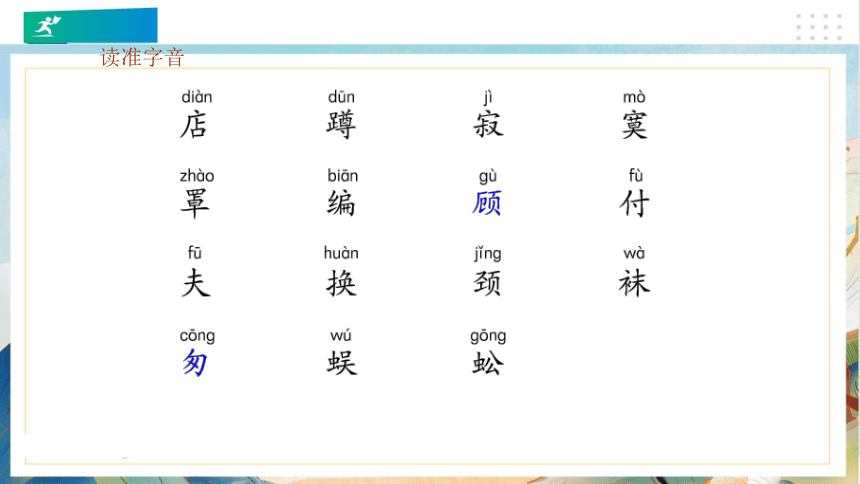The width and height of the screenshot is (860, 484).
Task: Select the character 寞
Action: pyautogui.click(x=635, y=125)
